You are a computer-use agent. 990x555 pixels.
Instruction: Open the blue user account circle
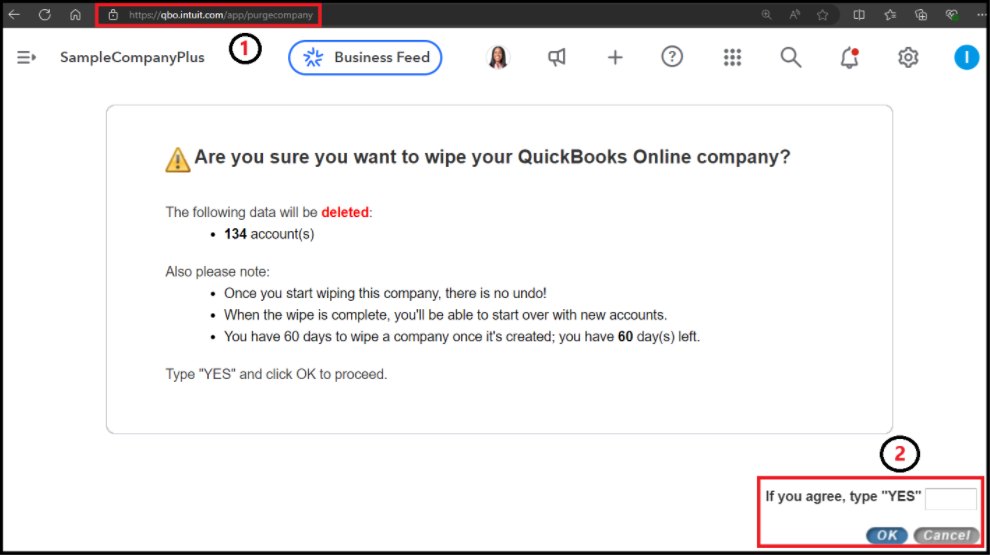(966, 57)
